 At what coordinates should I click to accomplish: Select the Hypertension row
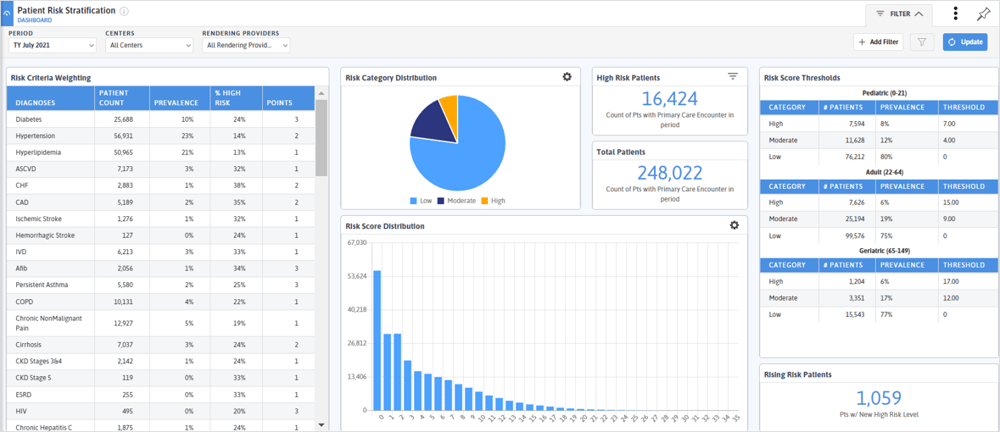coord(161,136)
